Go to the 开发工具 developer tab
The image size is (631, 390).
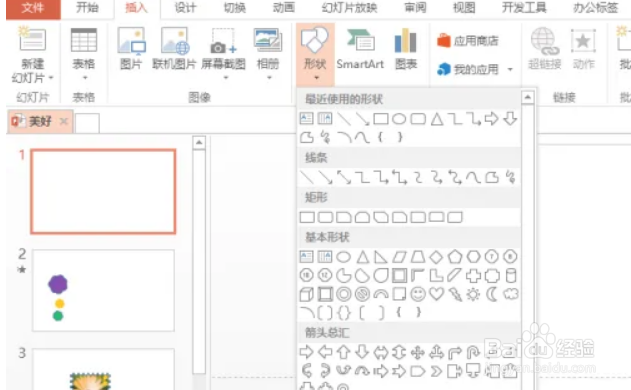pyautogui.click(x=524, y=8)
